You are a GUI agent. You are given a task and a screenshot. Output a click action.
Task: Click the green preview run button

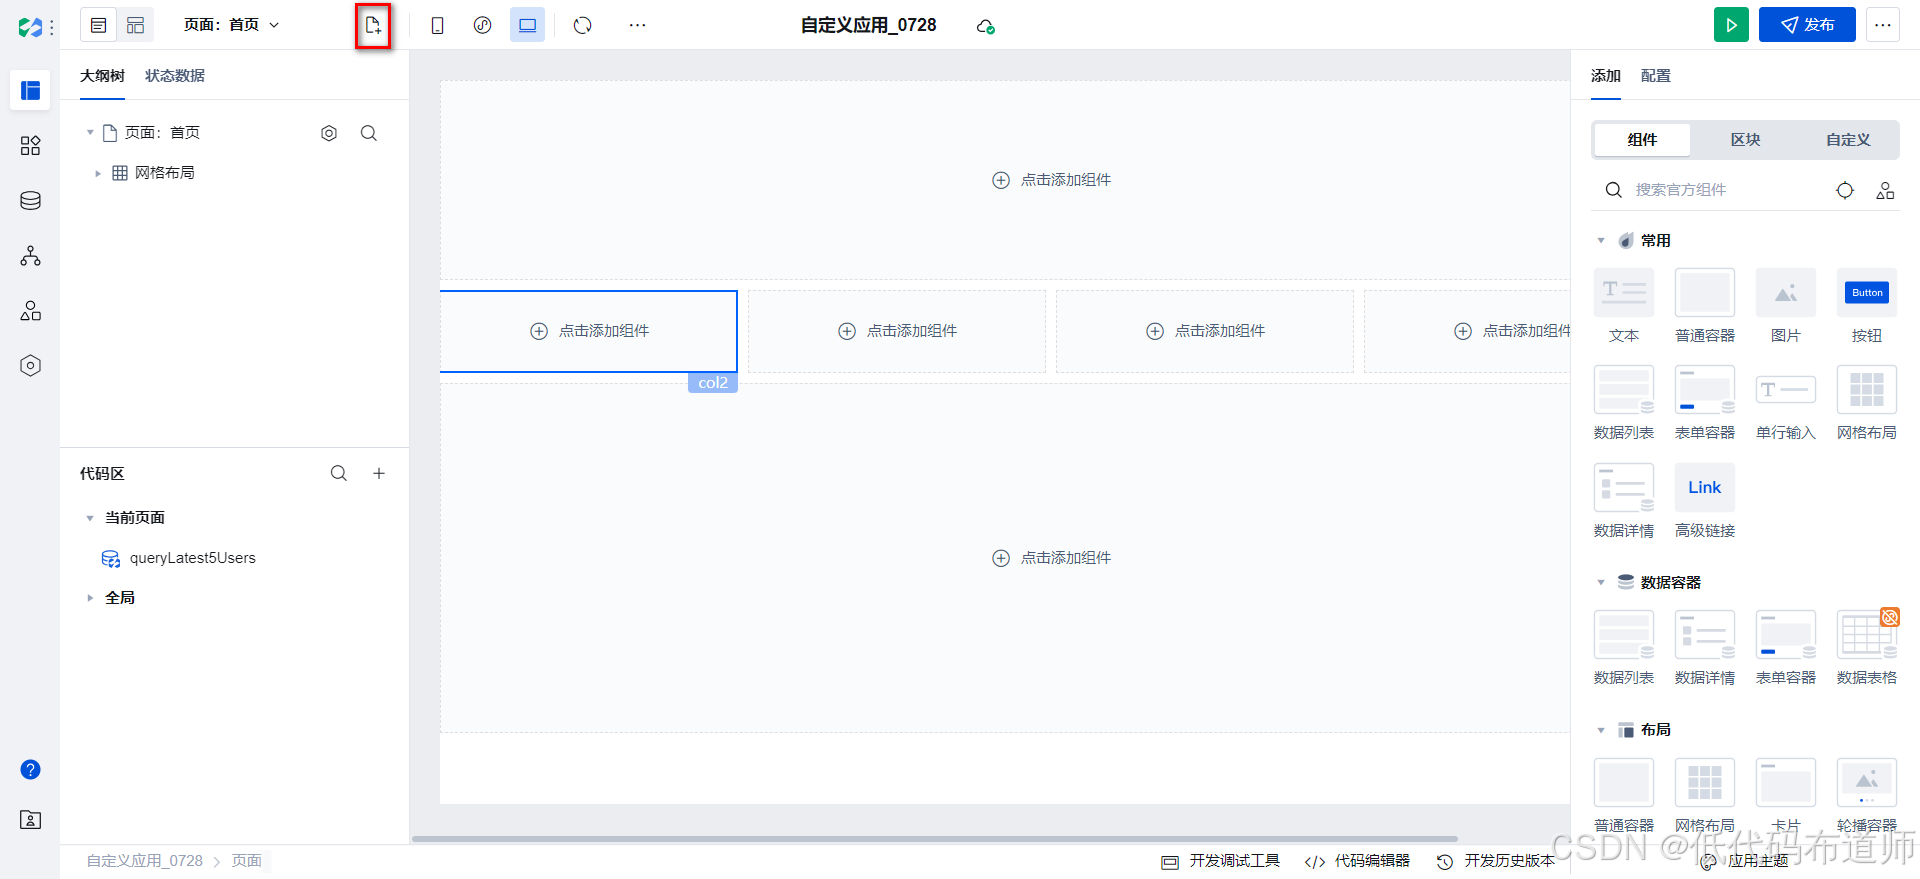1731,25
